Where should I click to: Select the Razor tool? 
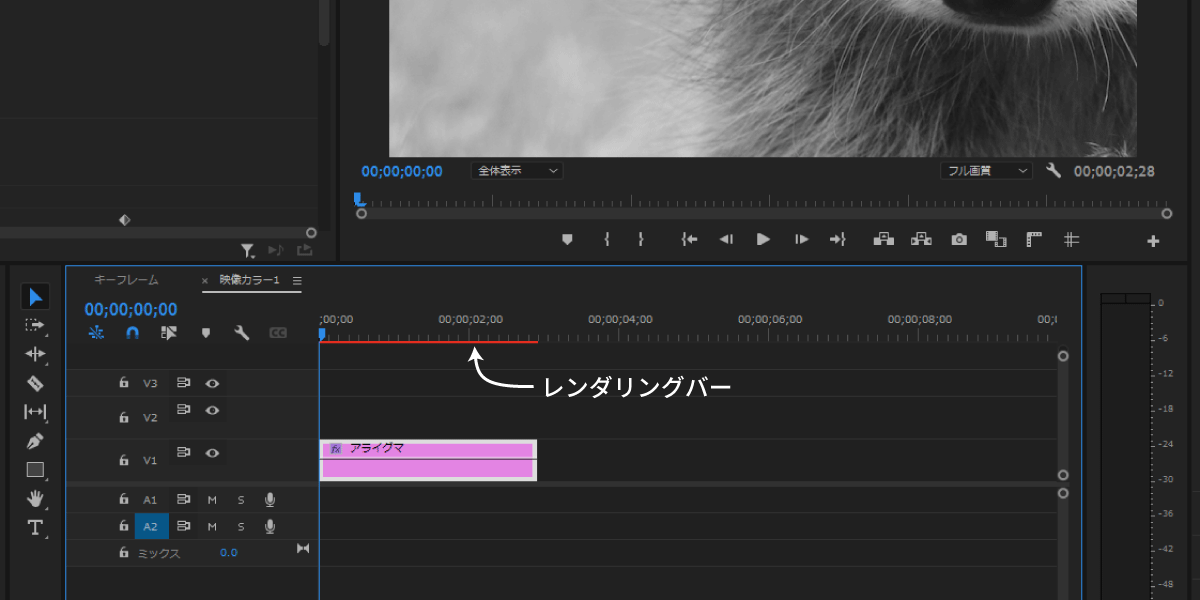point(35,383)
